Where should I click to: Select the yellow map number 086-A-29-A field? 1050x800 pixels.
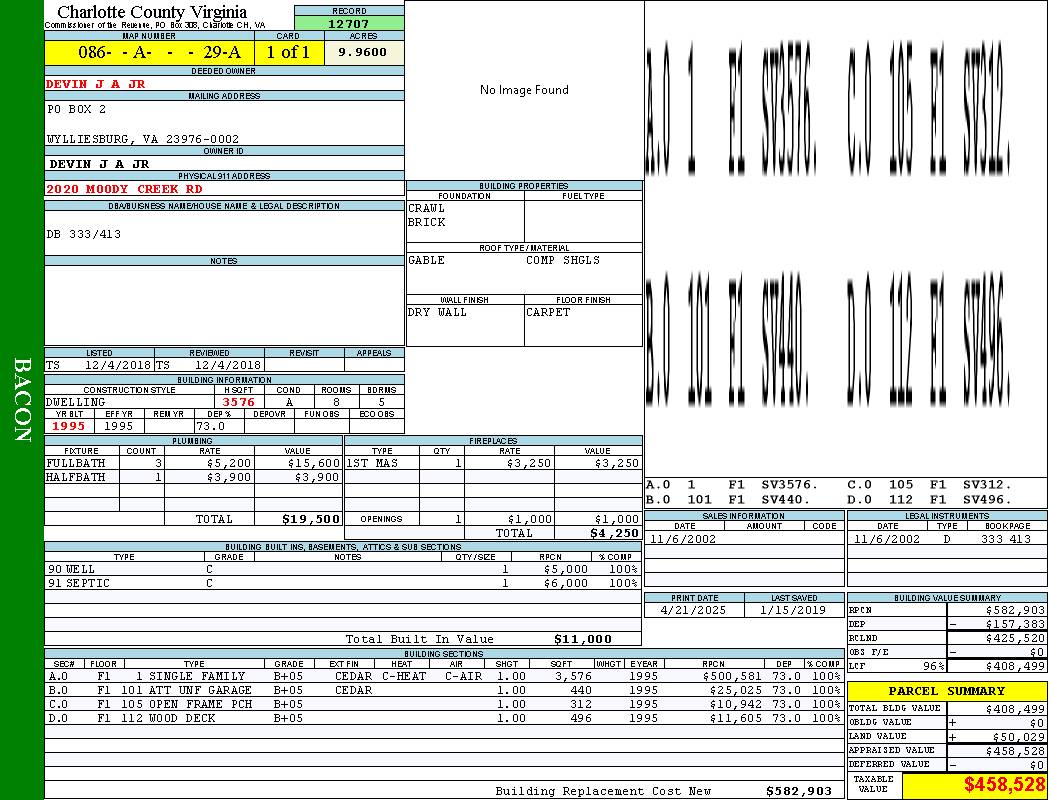(149, 52)
